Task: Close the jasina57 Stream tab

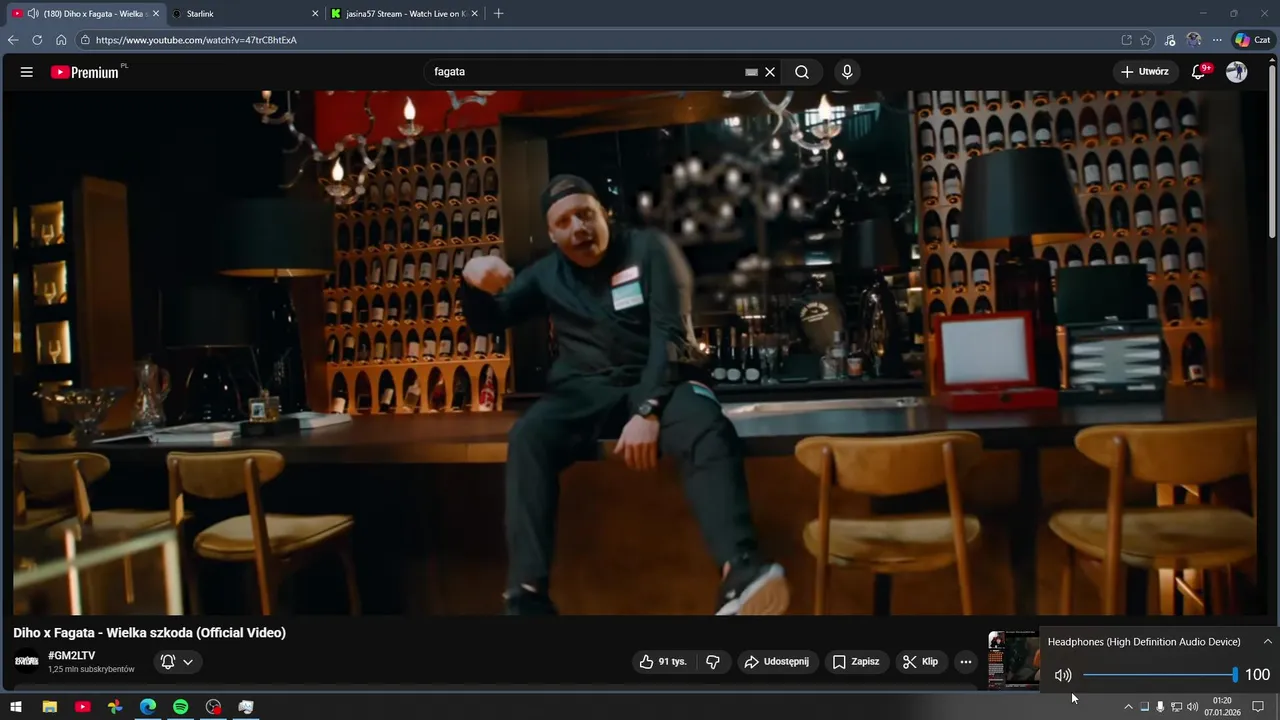Action: (x=475, y=14)
